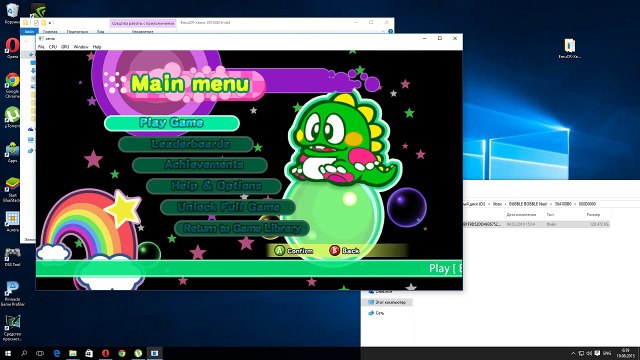Select Achievements in main menu
Image resolution: width=640 pixels, height=360 pixels.
pyautogui.click(x=200, y=165)
